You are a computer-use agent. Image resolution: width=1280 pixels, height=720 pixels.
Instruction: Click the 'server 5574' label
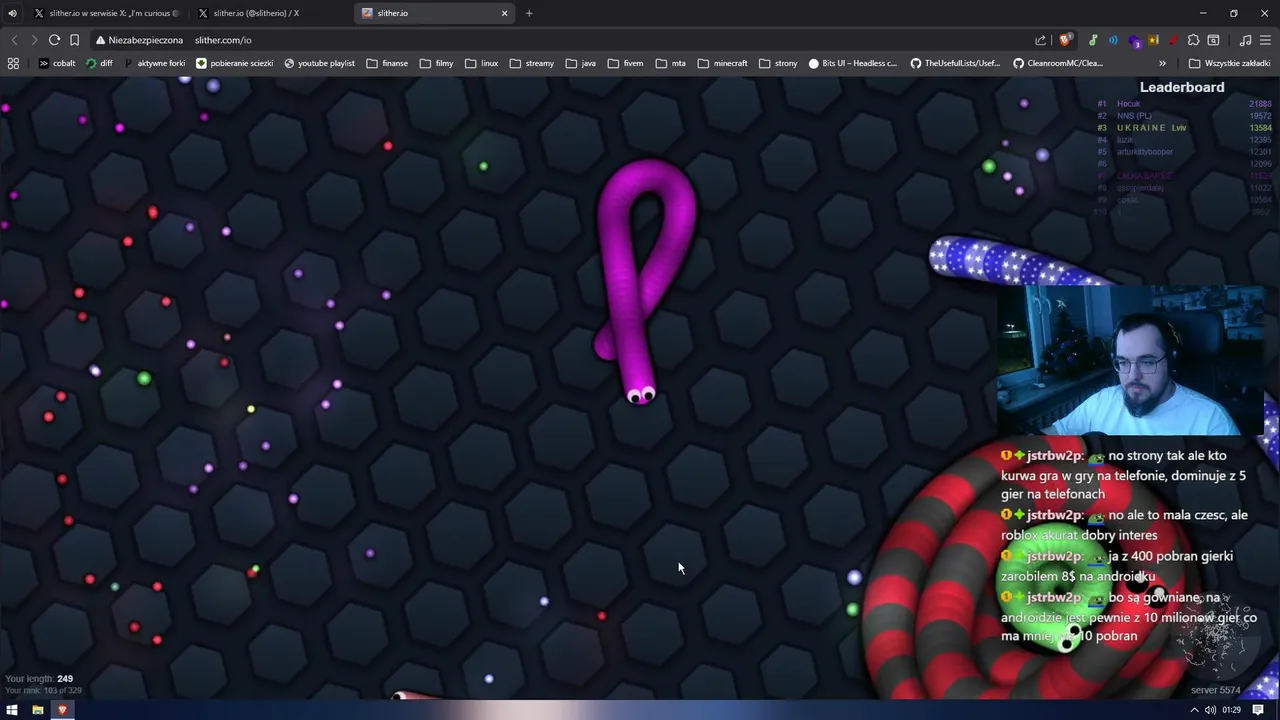pyautogui.click(x=1215, y=690)
